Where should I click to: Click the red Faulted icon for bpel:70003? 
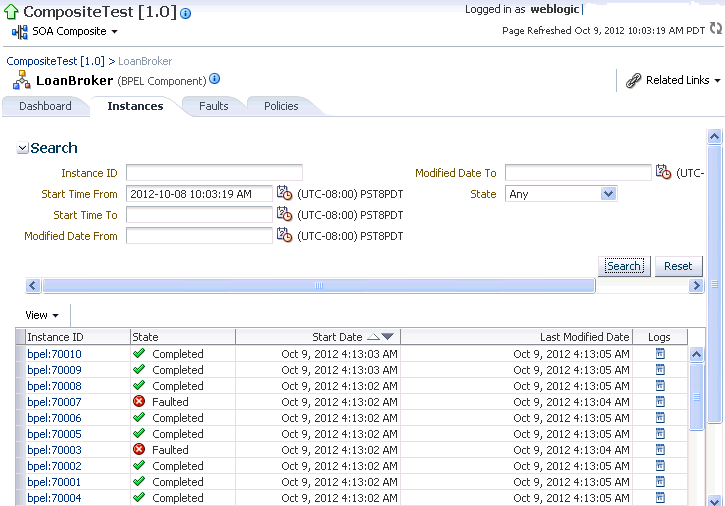point(139,449)
